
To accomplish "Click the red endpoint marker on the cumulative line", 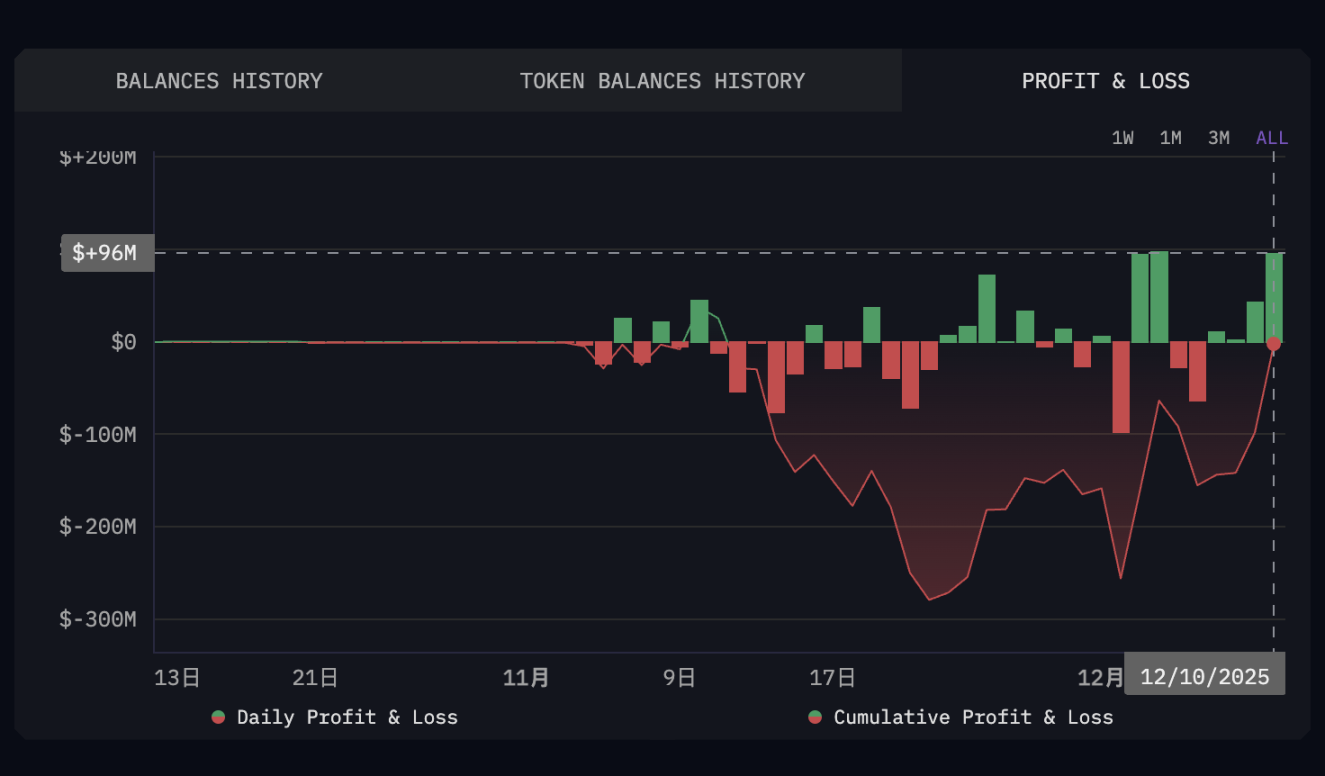I will click(1272, 343).
